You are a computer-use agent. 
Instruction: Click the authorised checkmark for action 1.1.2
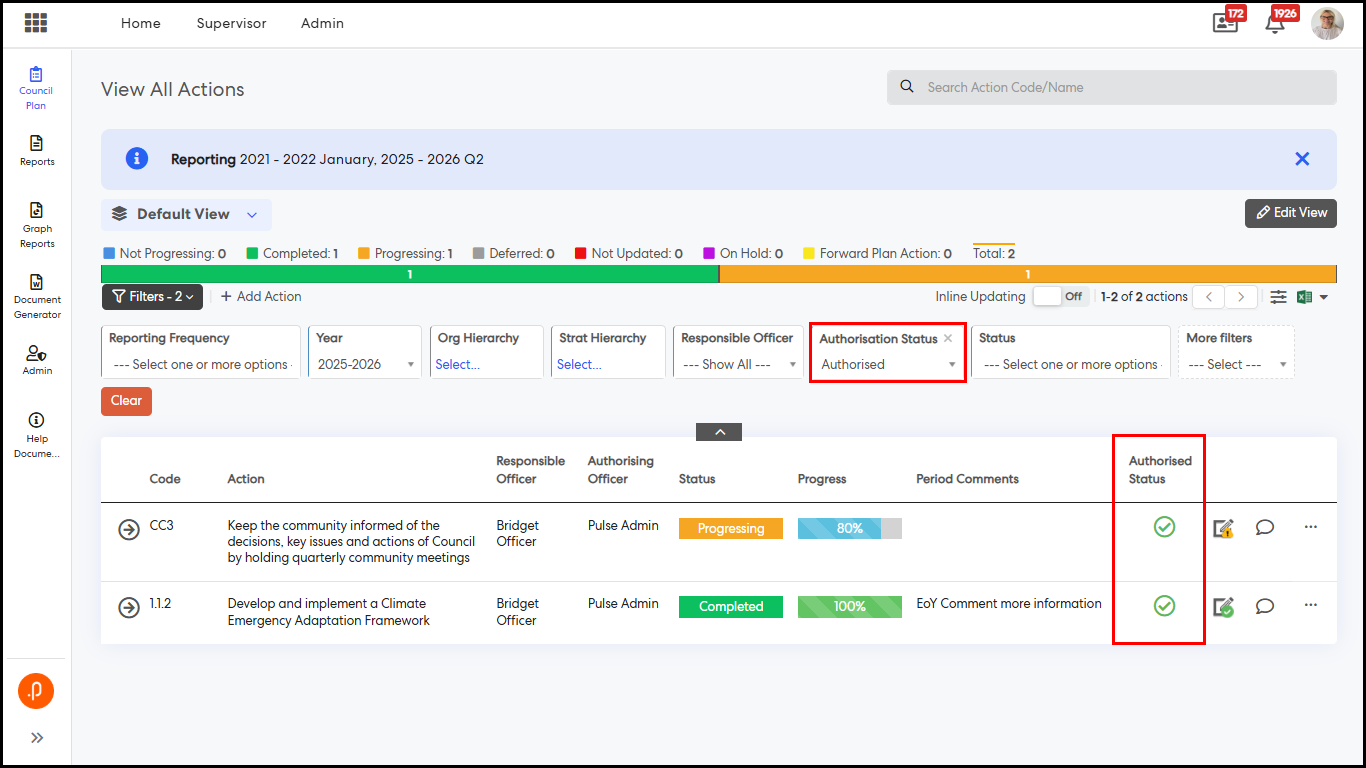(x=1164, y=606)
